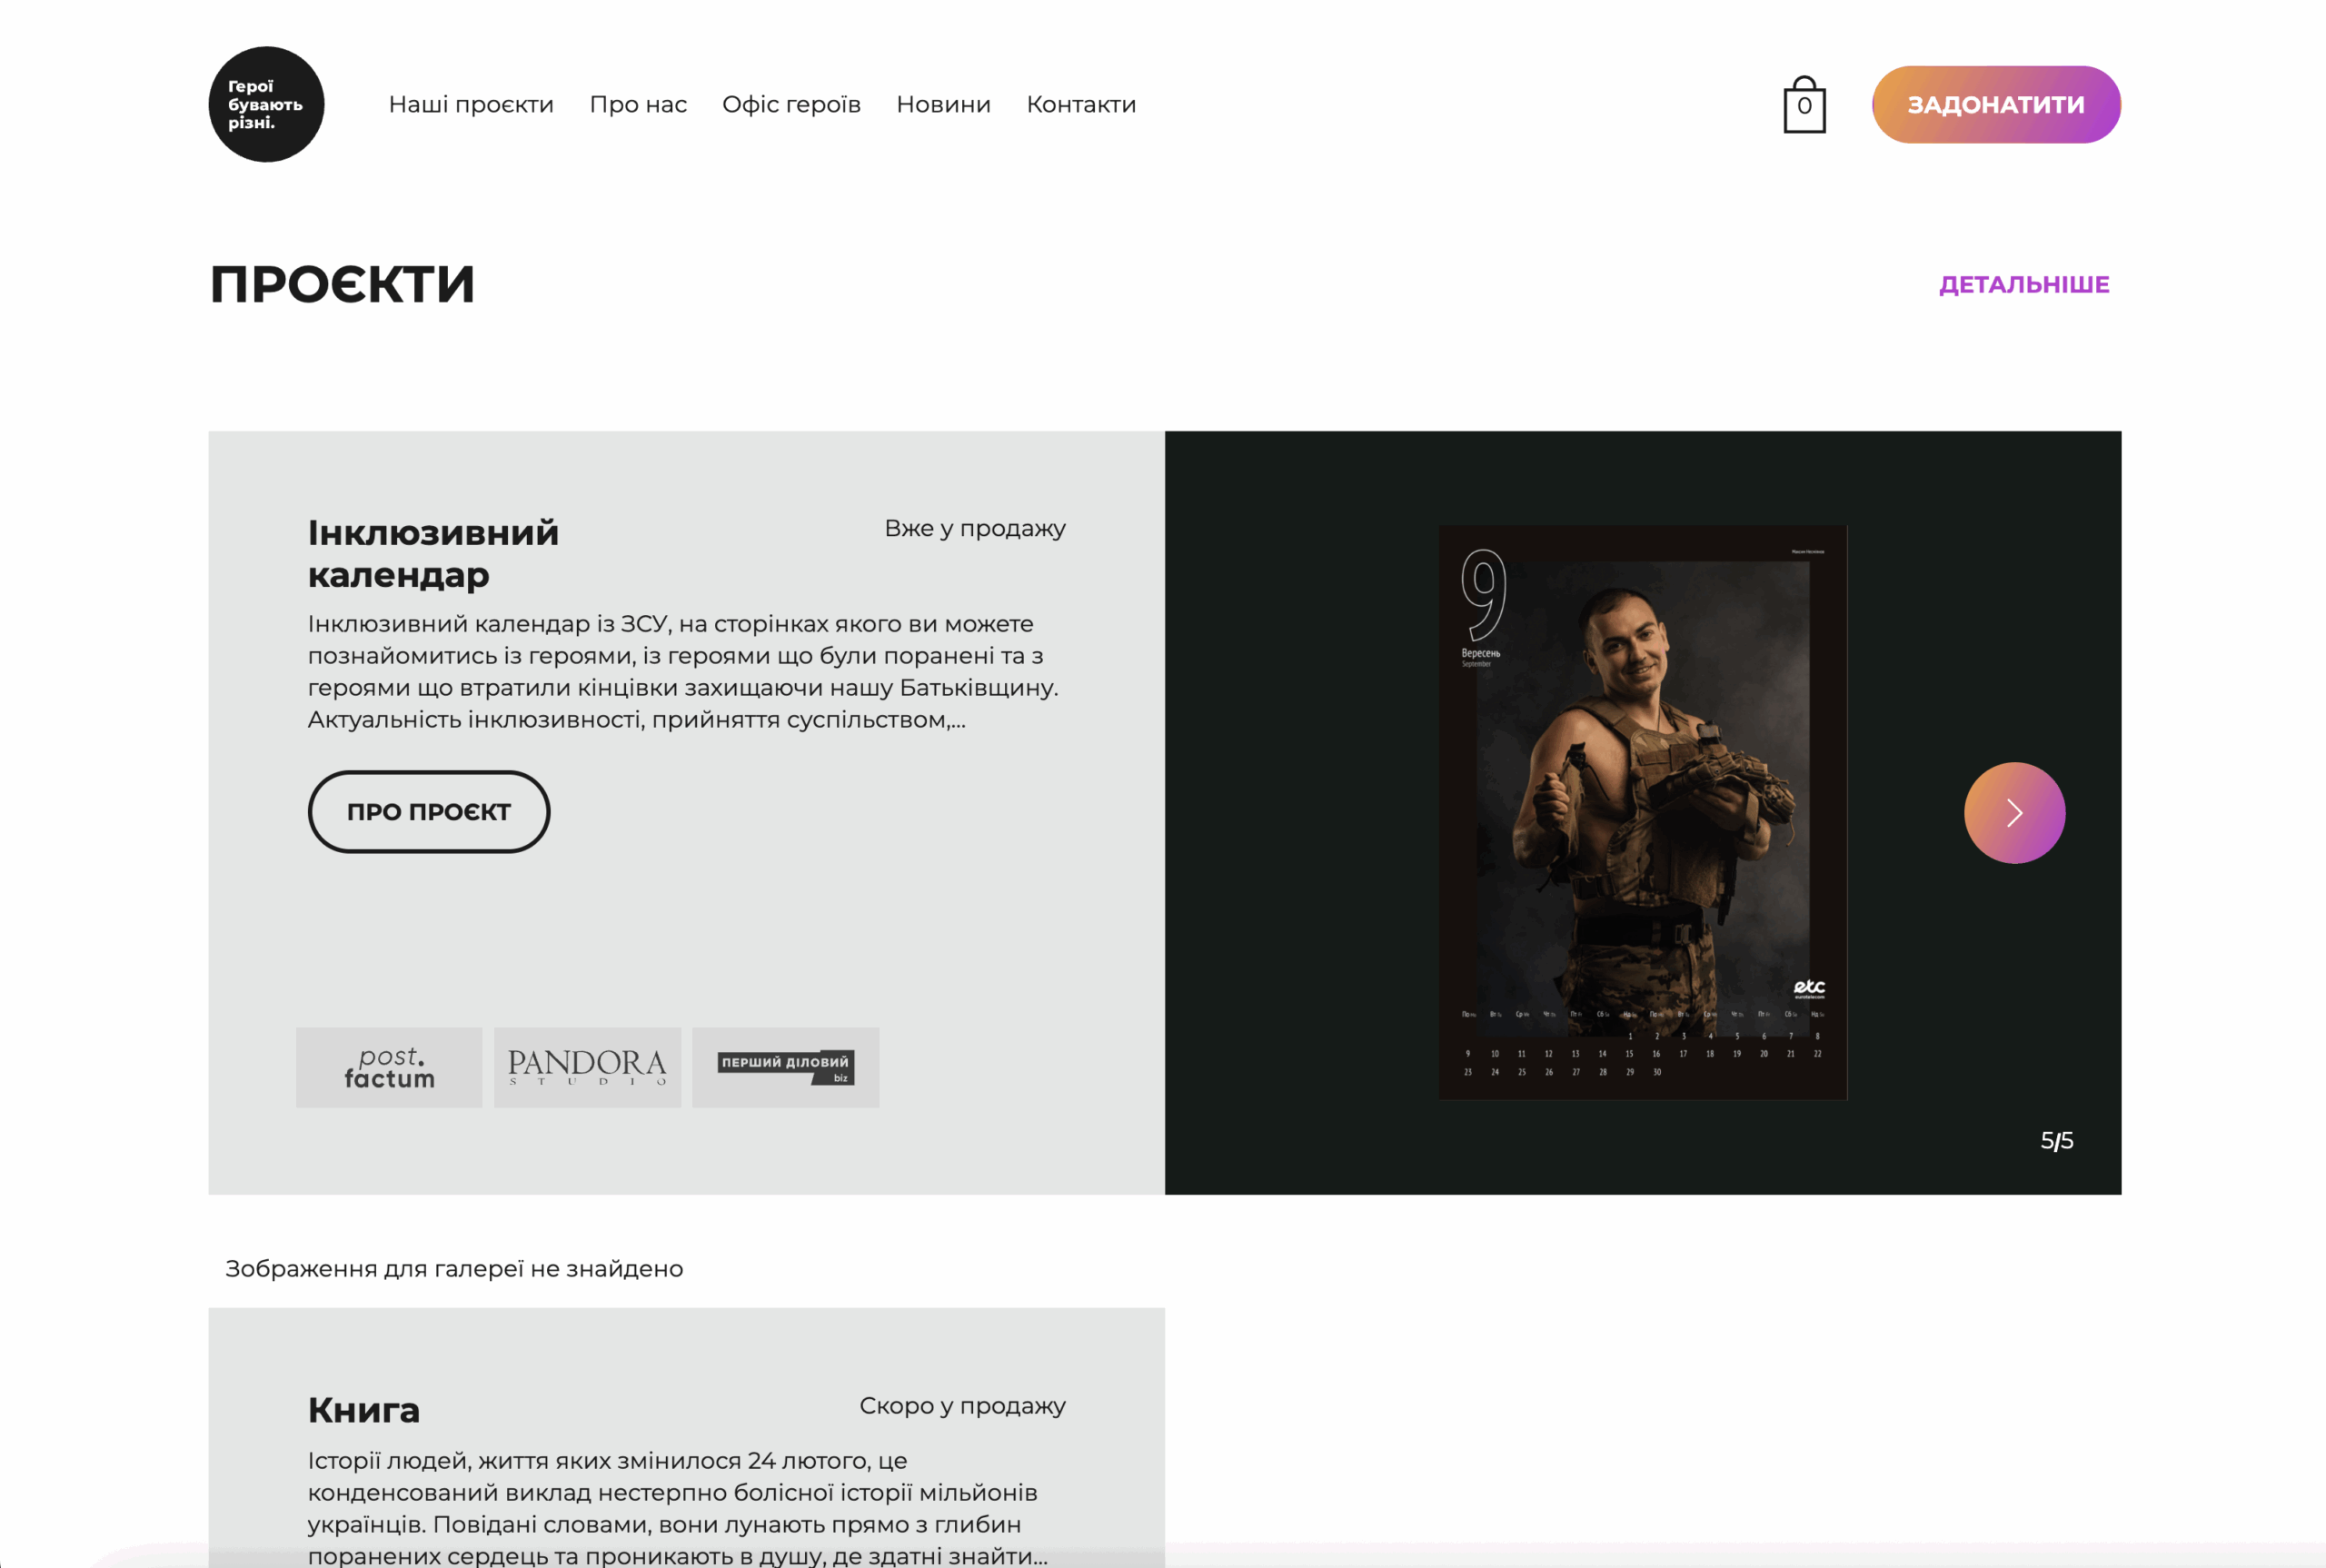This screenshot has width=2326, height=1568.
Task: Click the calendar September image thumbnail
Action: click(x=1642, y=812)
